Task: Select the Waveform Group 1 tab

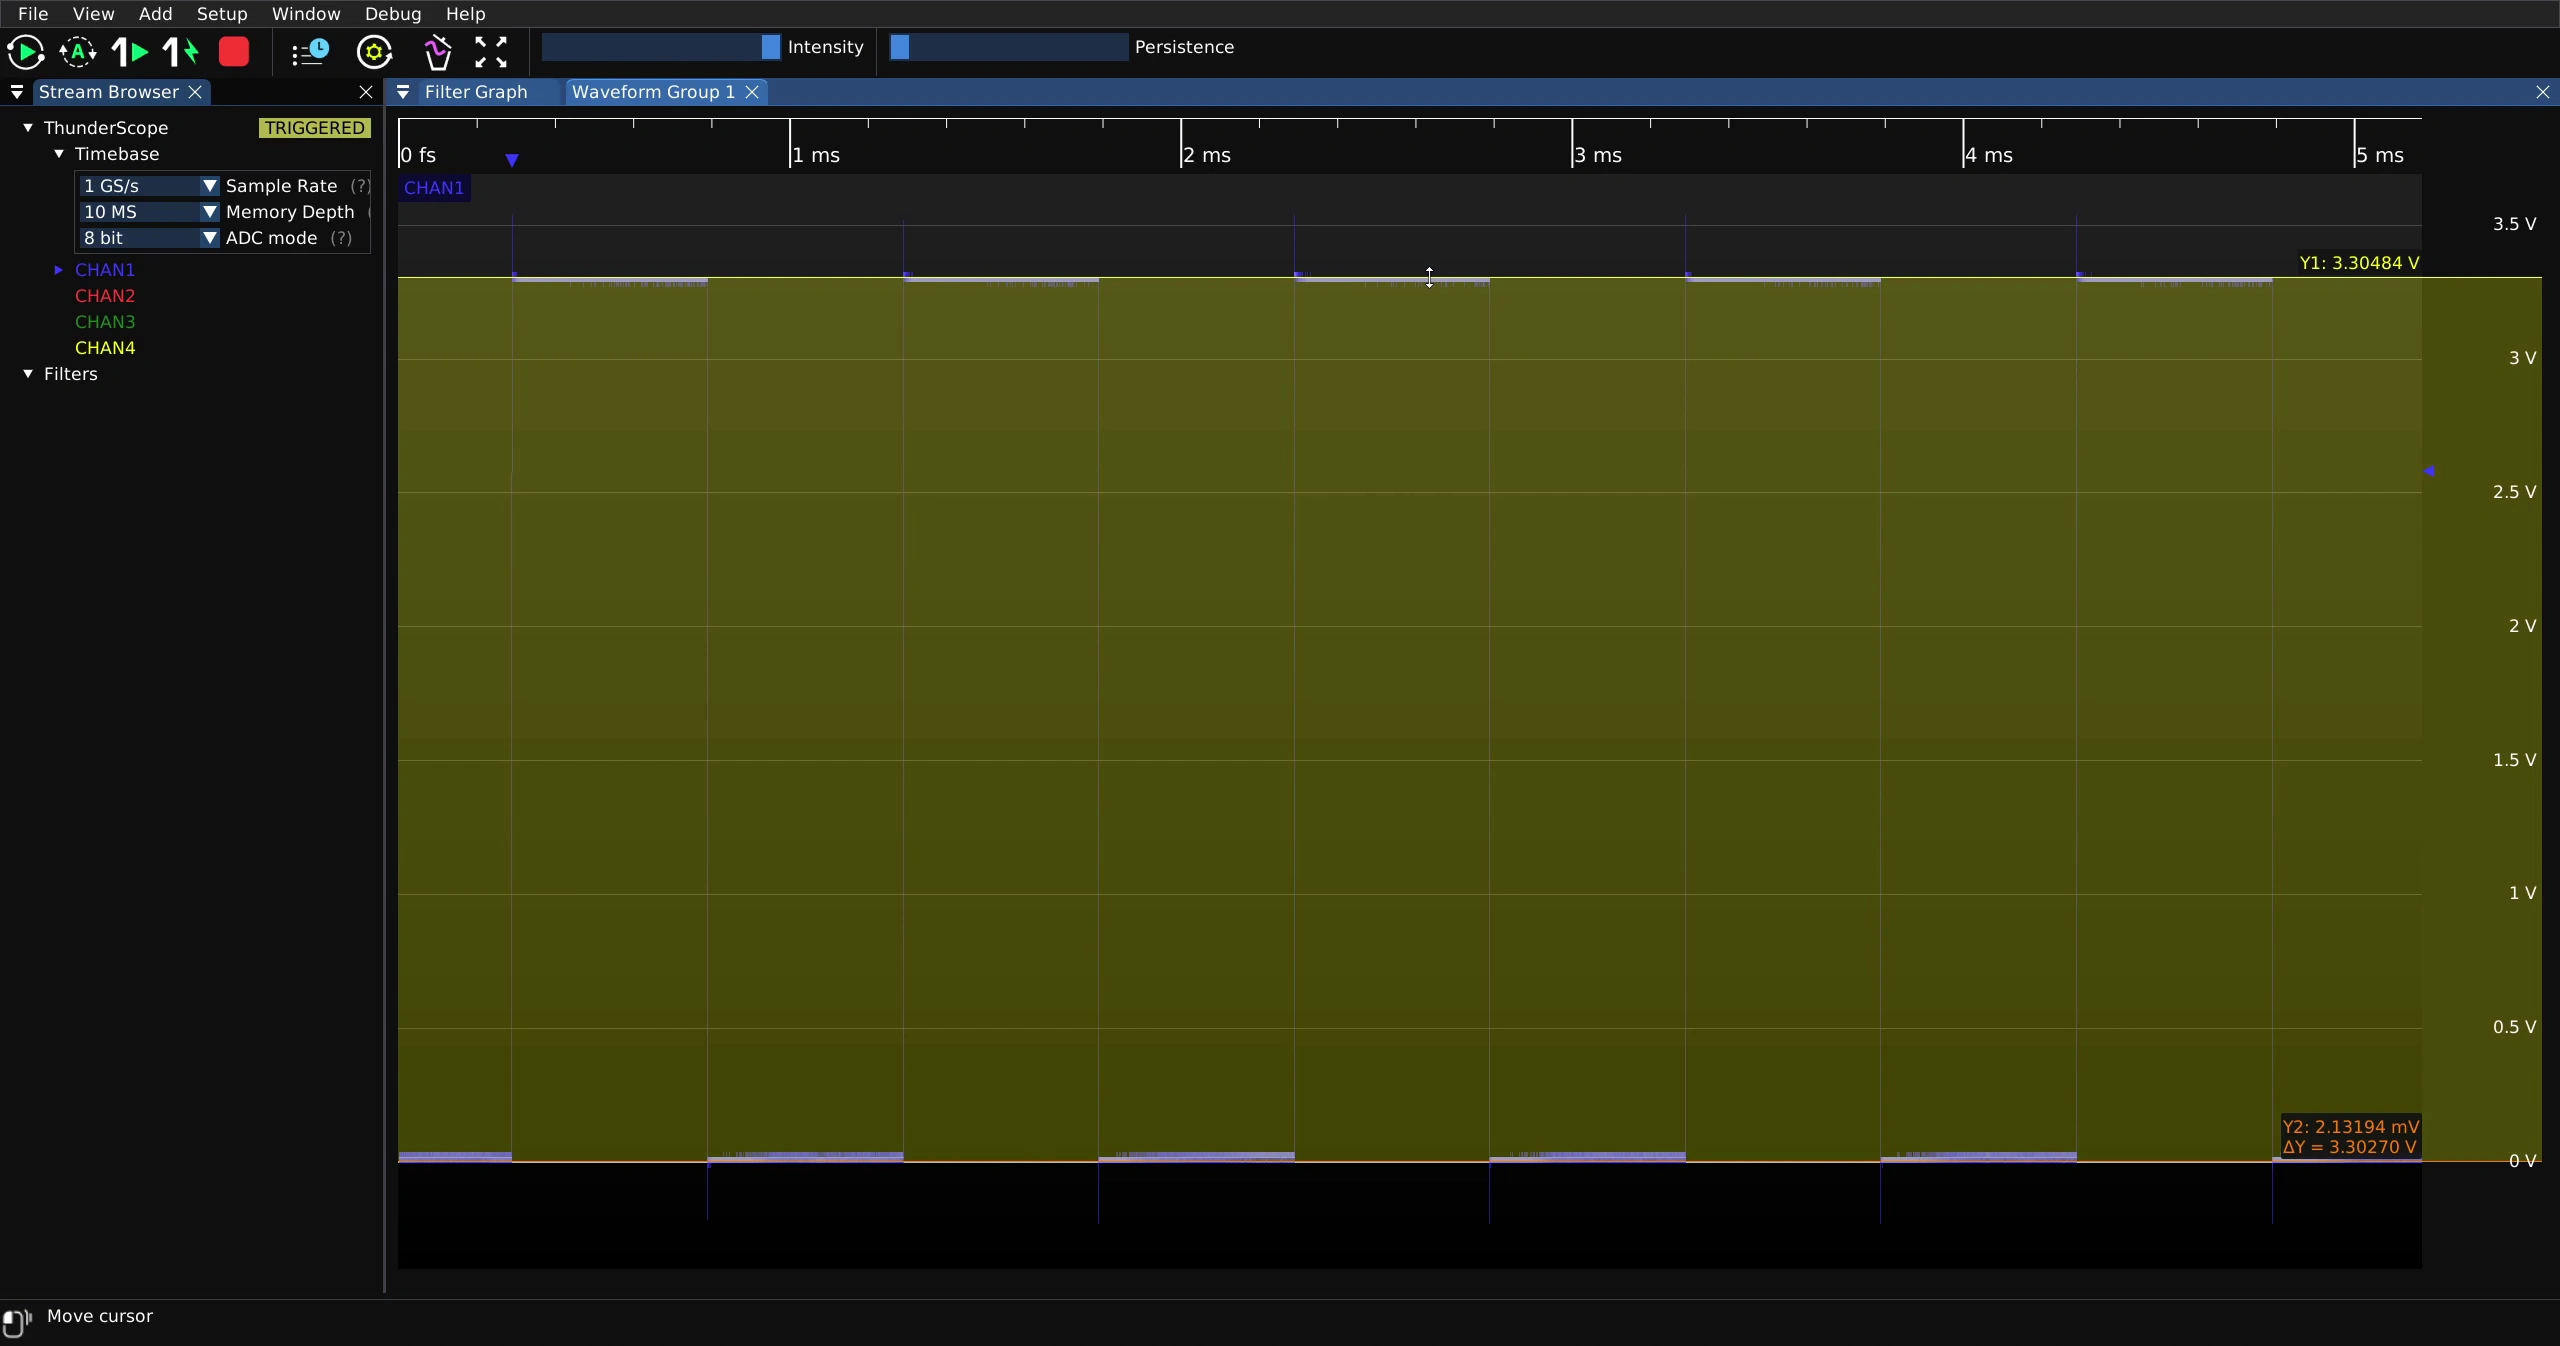Action: pos(653,92)
